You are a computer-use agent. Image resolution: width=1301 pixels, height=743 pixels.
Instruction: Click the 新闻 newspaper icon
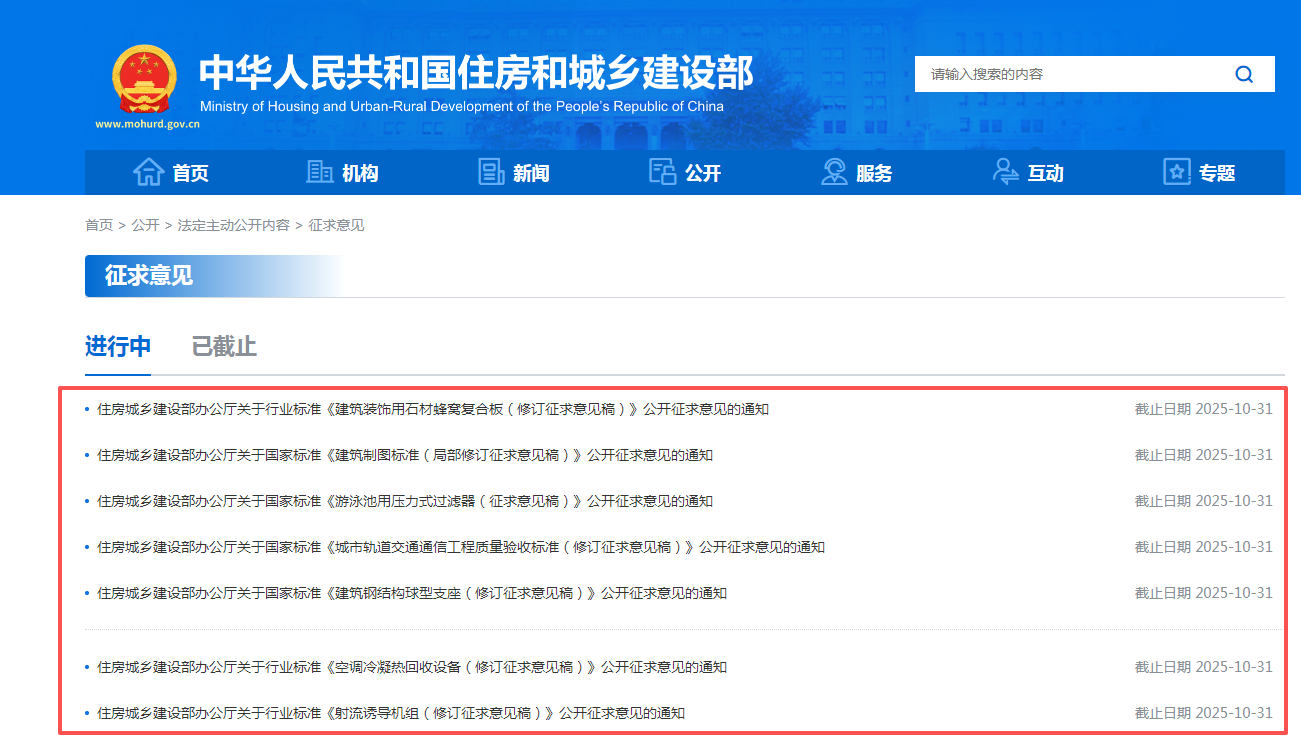[491, 172]
